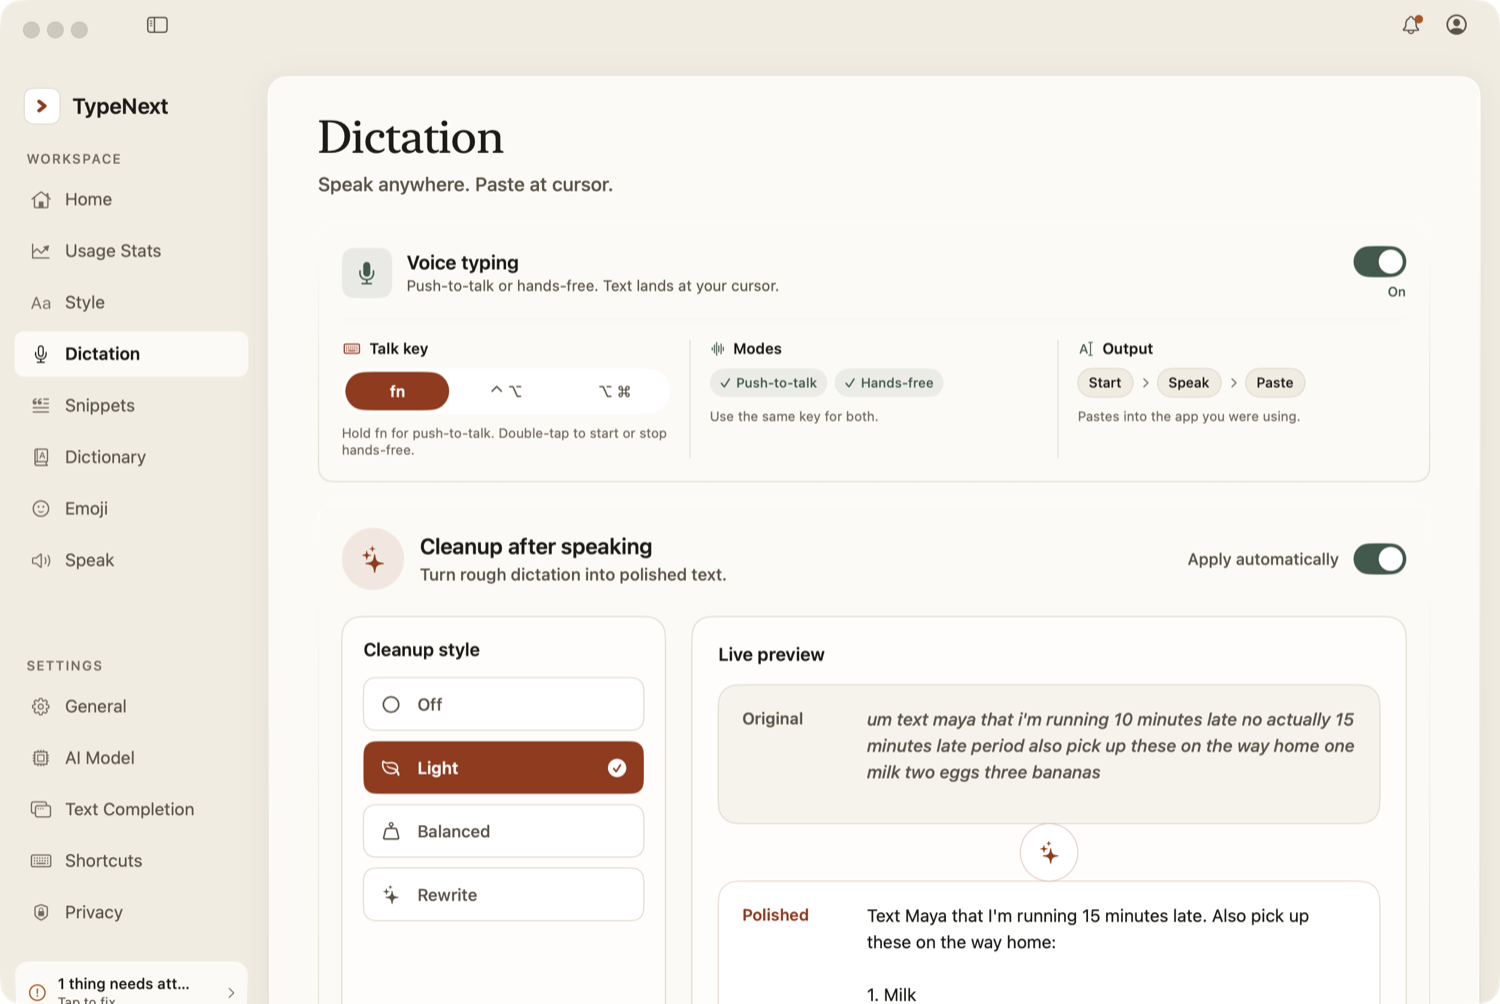Toggle the Apply automatically switch

(1380, 559)
